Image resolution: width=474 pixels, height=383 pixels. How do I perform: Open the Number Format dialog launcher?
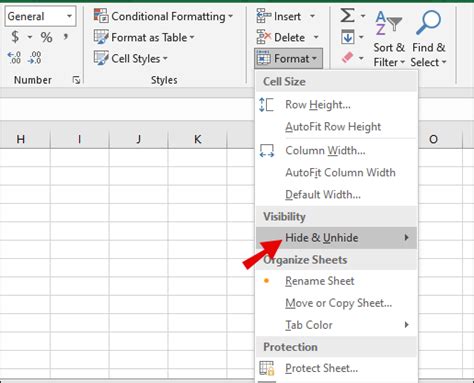coord(76,80)
